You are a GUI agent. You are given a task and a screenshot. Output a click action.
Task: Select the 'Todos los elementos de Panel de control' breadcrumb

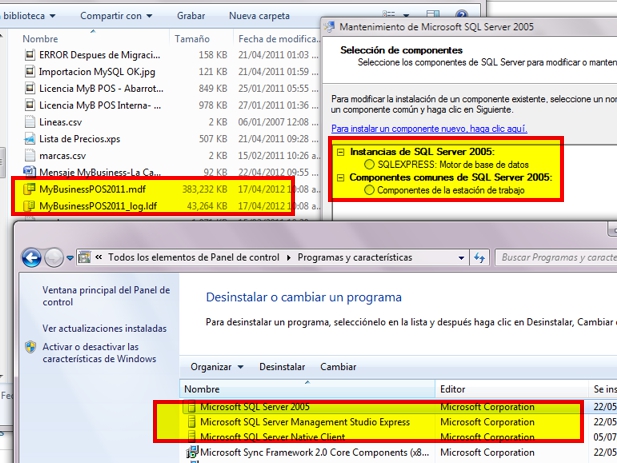coord(194,257)
